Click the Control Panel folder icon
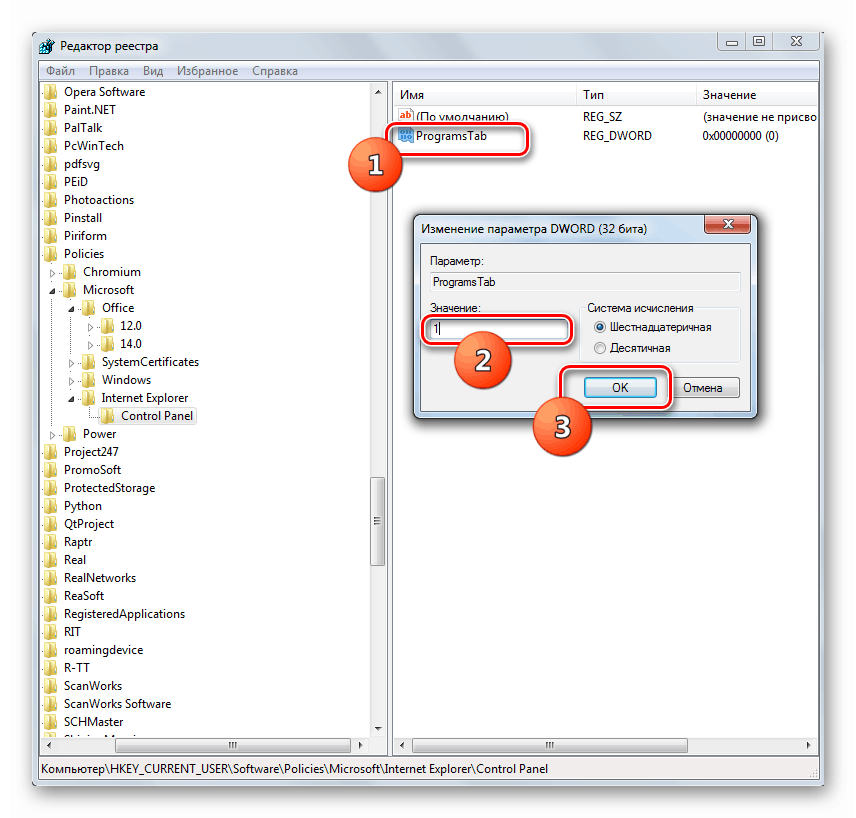856x818 pixels. click(x=108, y=416)
